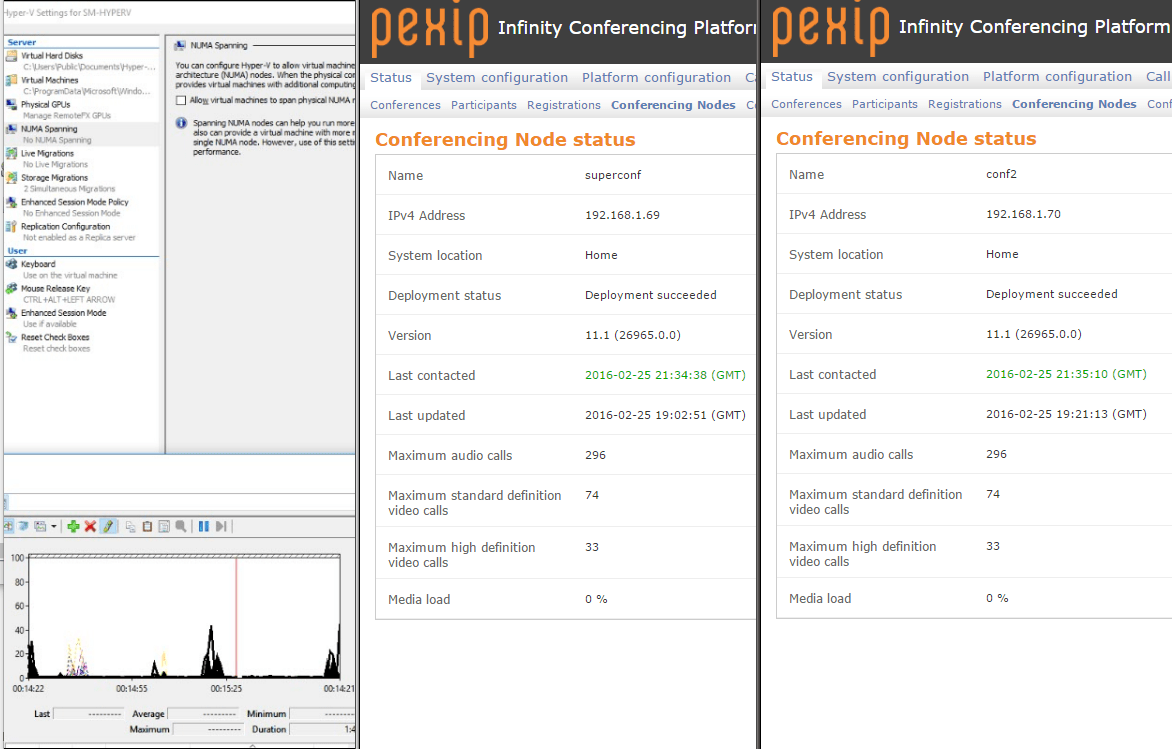Select the Mouse Release Key icon
Image resolution: width=1172 pixels, height=749 pixels.
coord(11,289)
